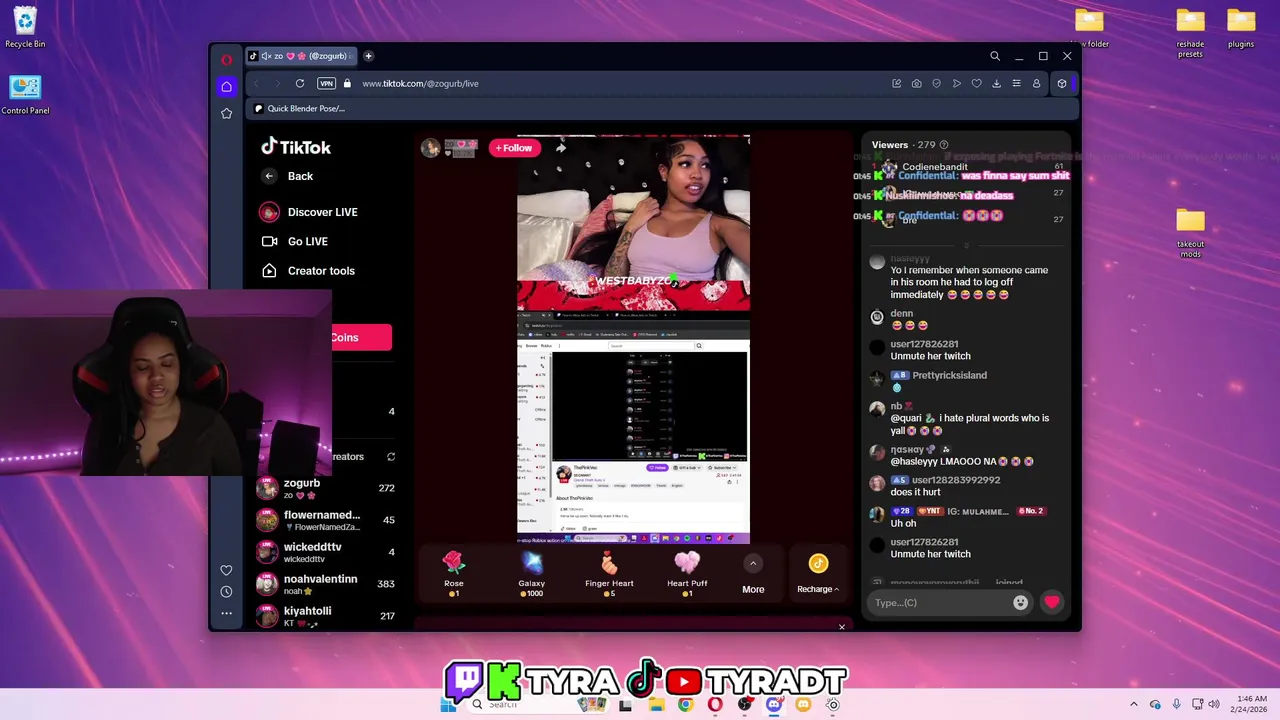Show hidden system tray icons
1280x720 pixels.
pos(1133,704)
